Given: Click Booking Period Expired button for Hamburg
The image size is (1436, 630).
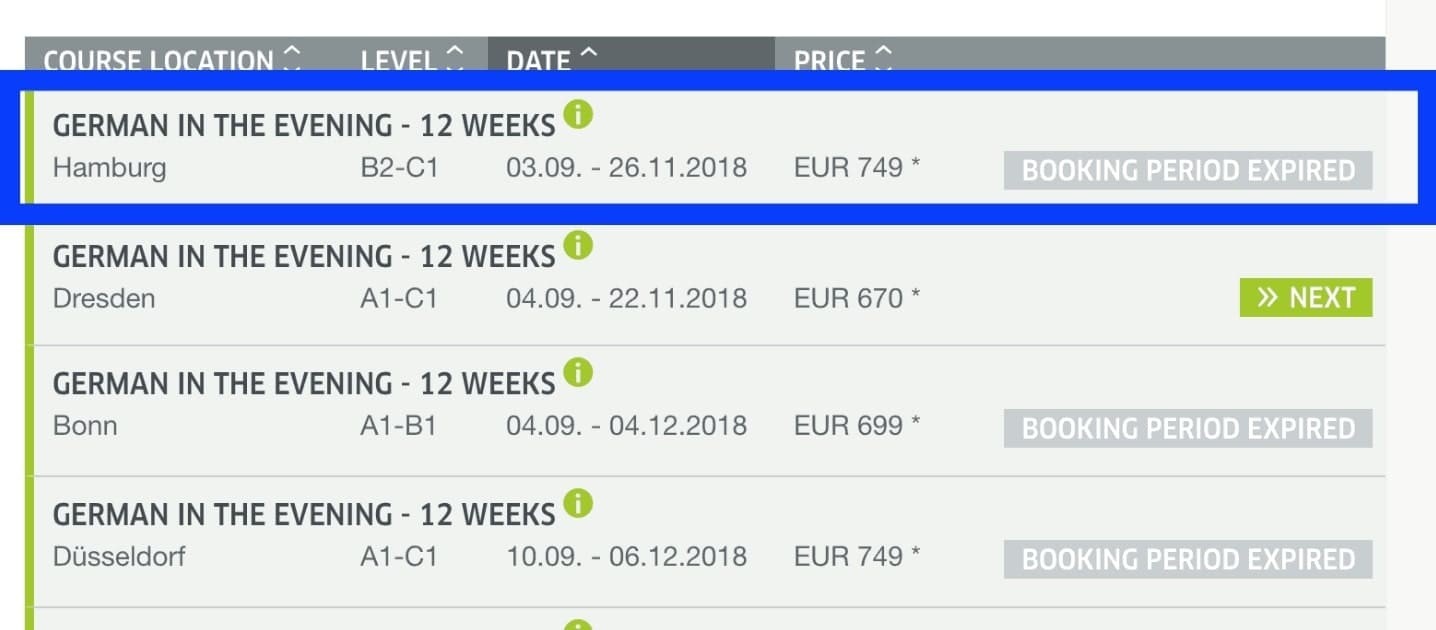Looking at the screenshot, I should (x=1187, y=171).
